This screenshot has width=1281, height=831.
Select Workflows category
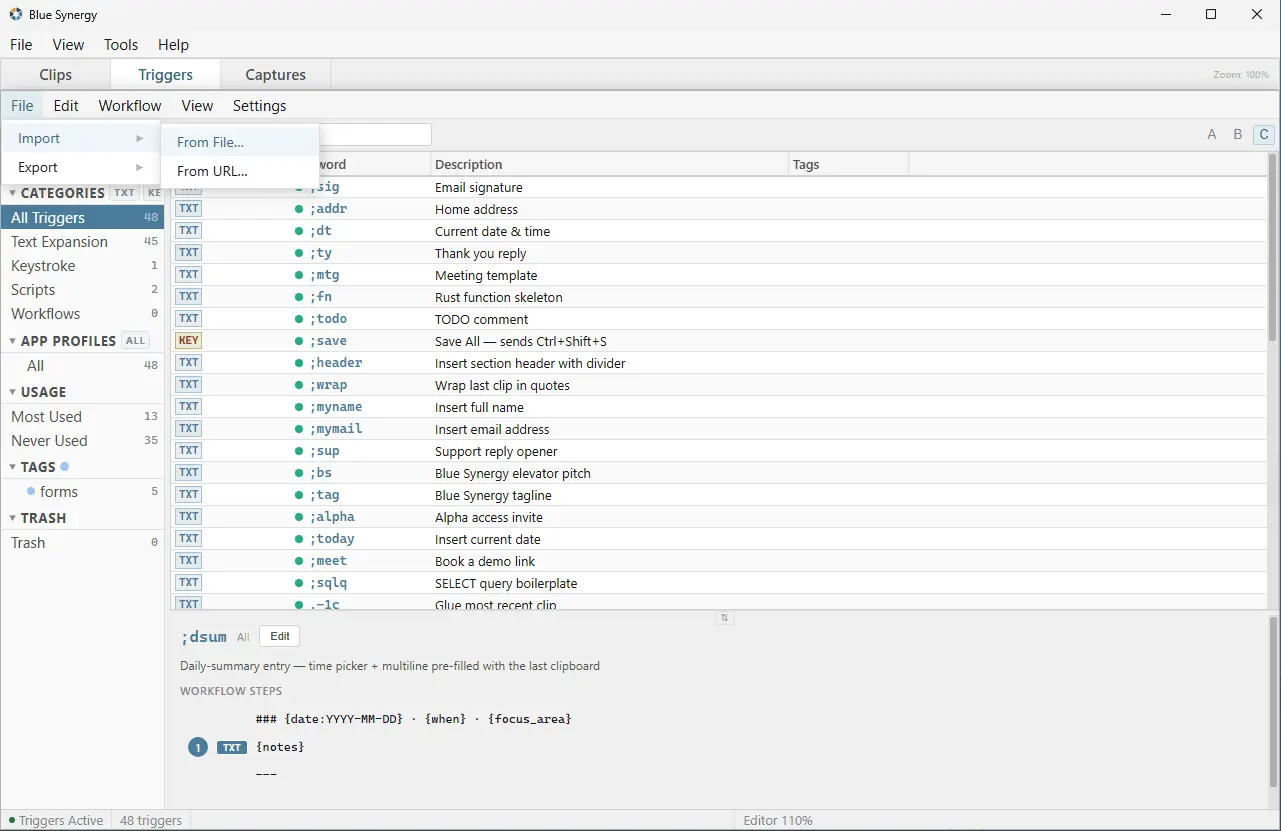pos(82,313)
